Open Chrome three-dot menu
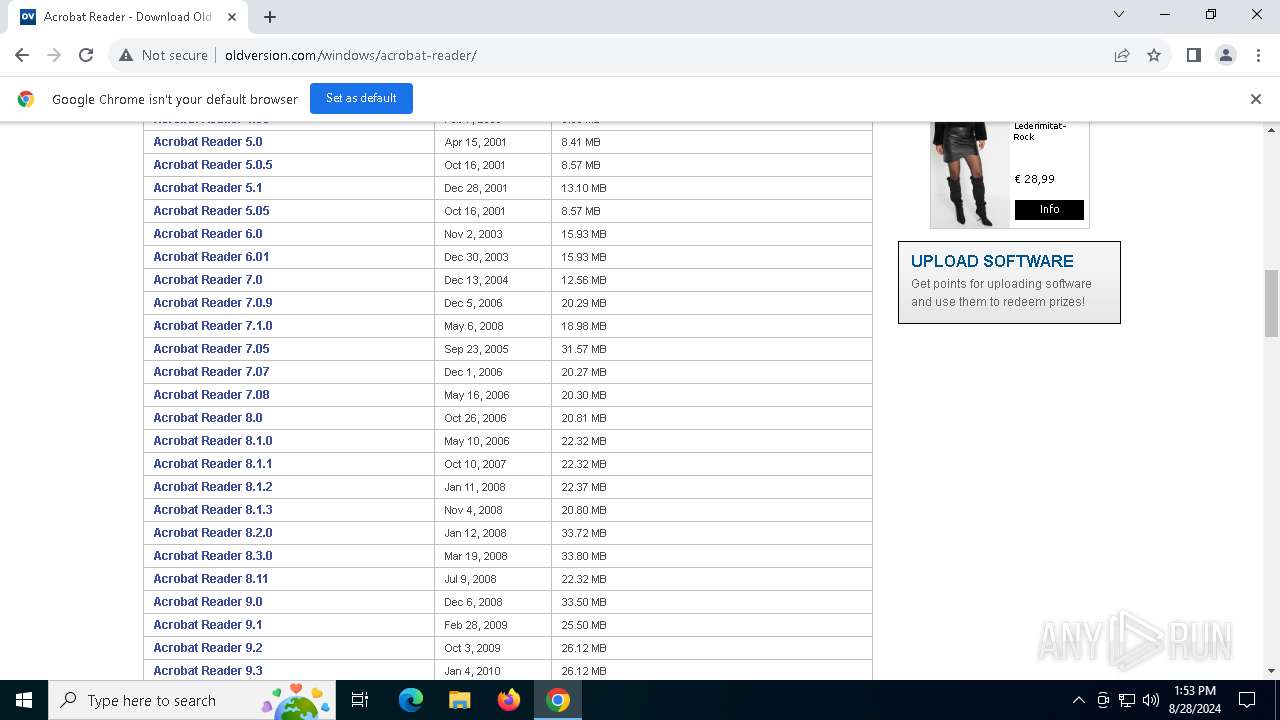The height and width of the screenshot is (720, 1280). (1258, 55)
